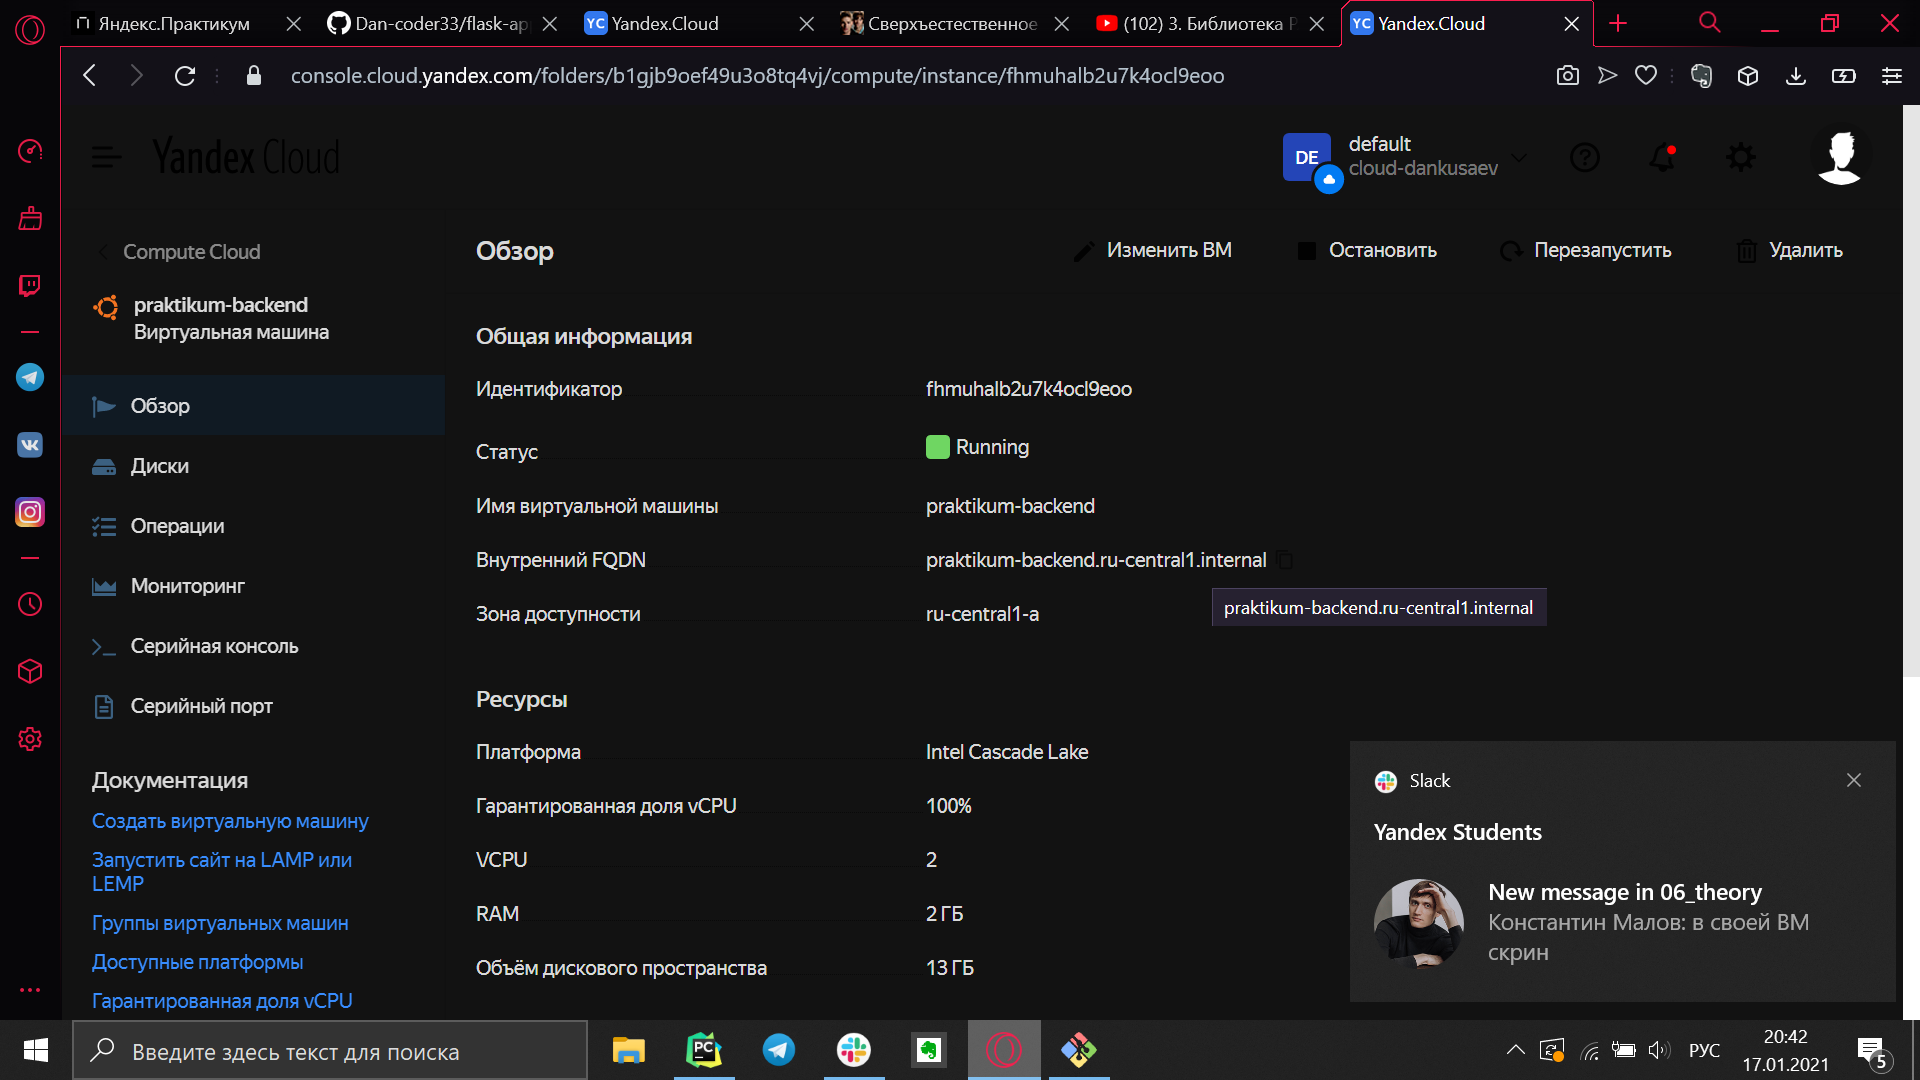Click the Windows taskbar search box
Image resolution: width=1920 pixels, height=1080 pixels.
coord(330,1050)
